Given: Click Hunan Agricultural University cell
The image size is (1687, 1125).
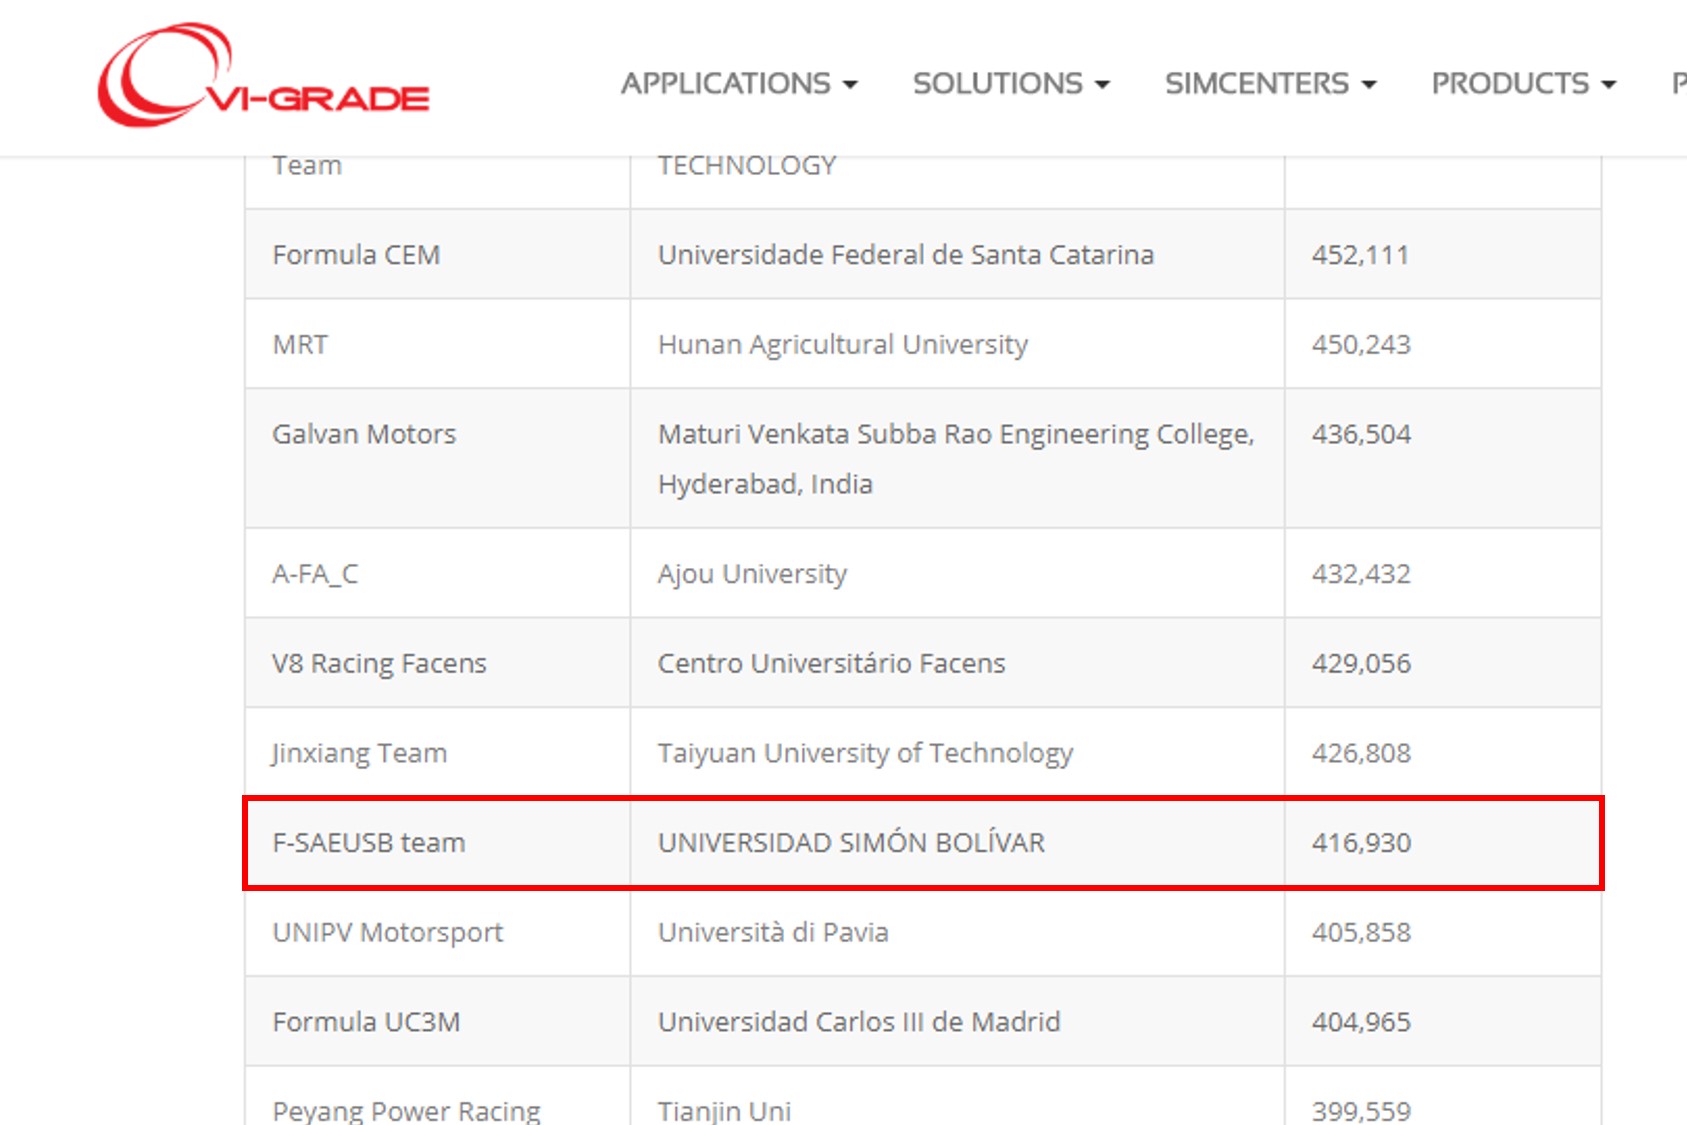Looking at the screenshot, I should pyautogui.click(x=957, y=344).
